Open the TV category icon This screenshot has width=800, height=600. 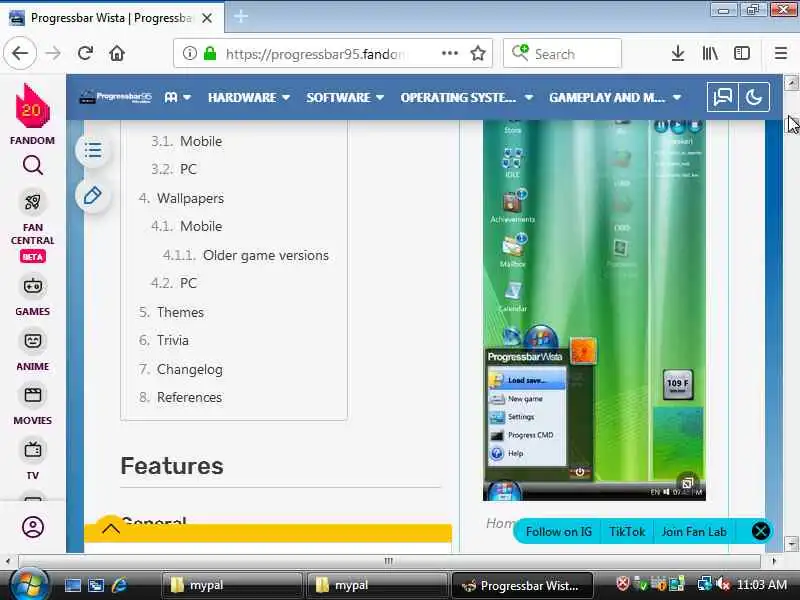point(33,450)
